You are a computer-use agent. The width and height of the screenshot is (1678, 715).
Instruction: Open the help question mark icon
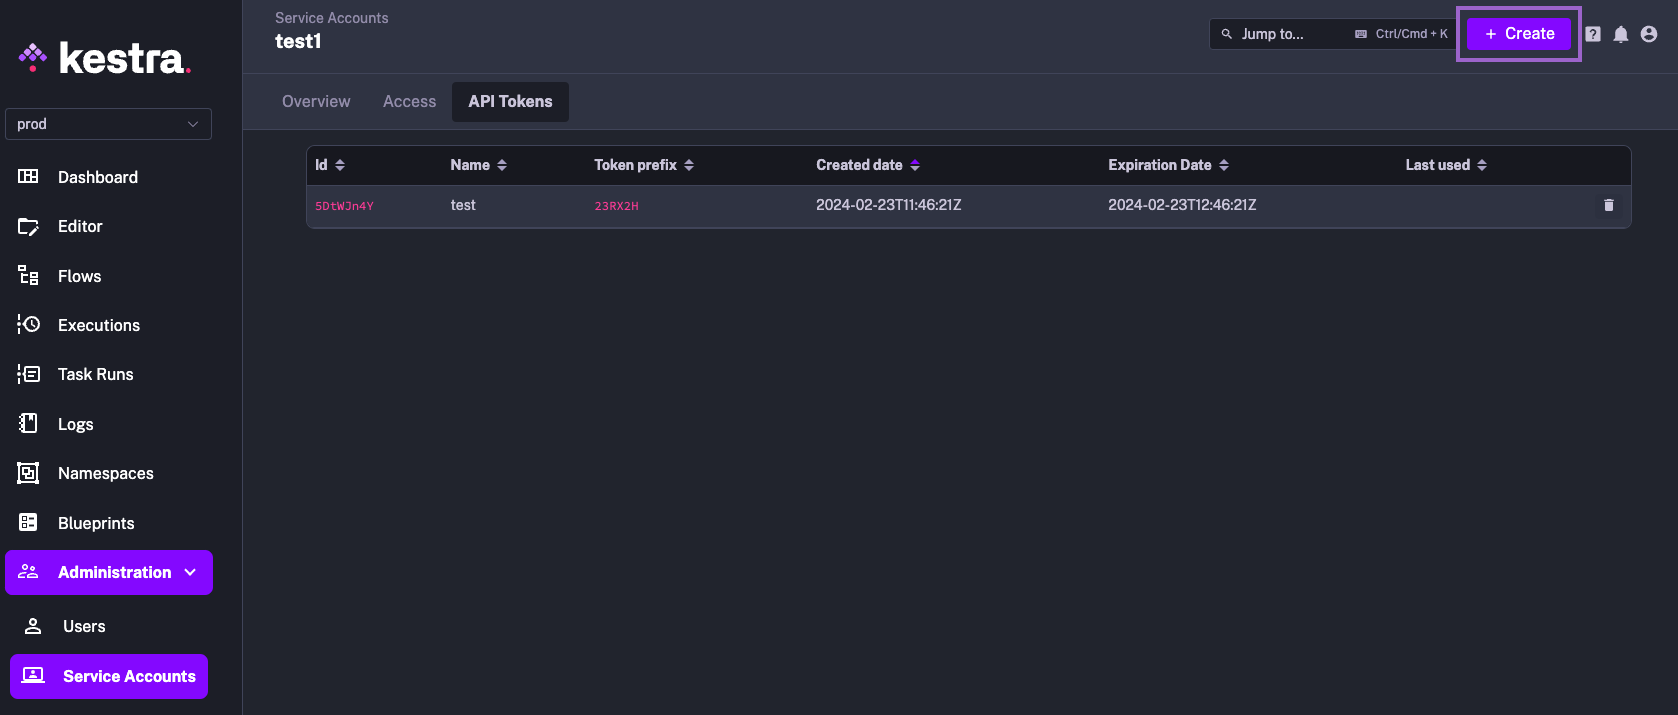(x=1593, y=34)
